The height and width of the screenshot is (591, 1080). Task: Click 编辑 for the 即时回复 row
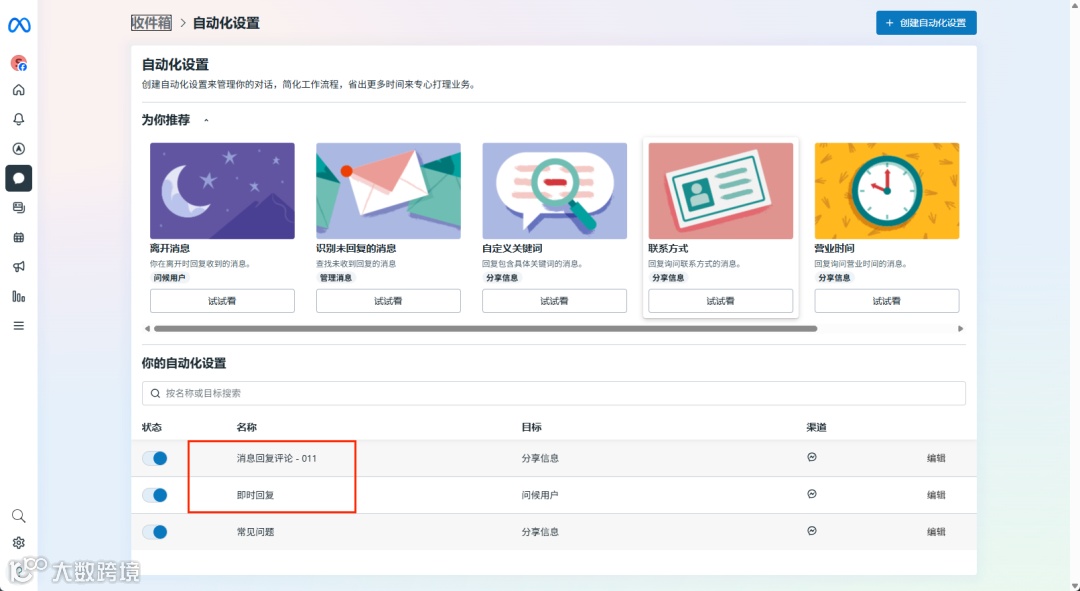click(x=936, y=495)
